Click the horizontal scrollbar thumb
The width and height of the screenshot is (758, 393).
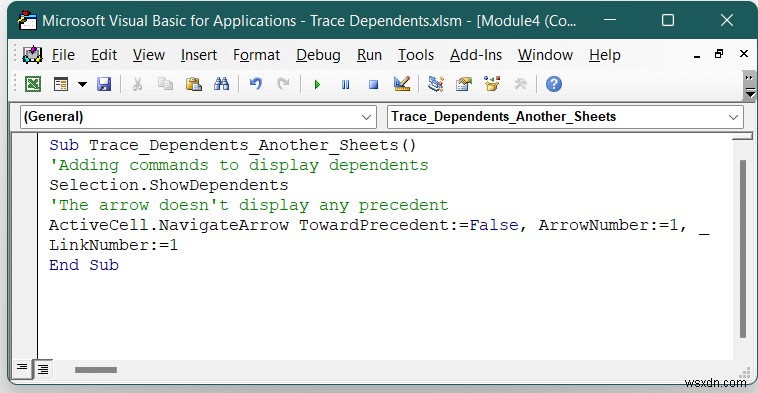[x=96, y=370]
